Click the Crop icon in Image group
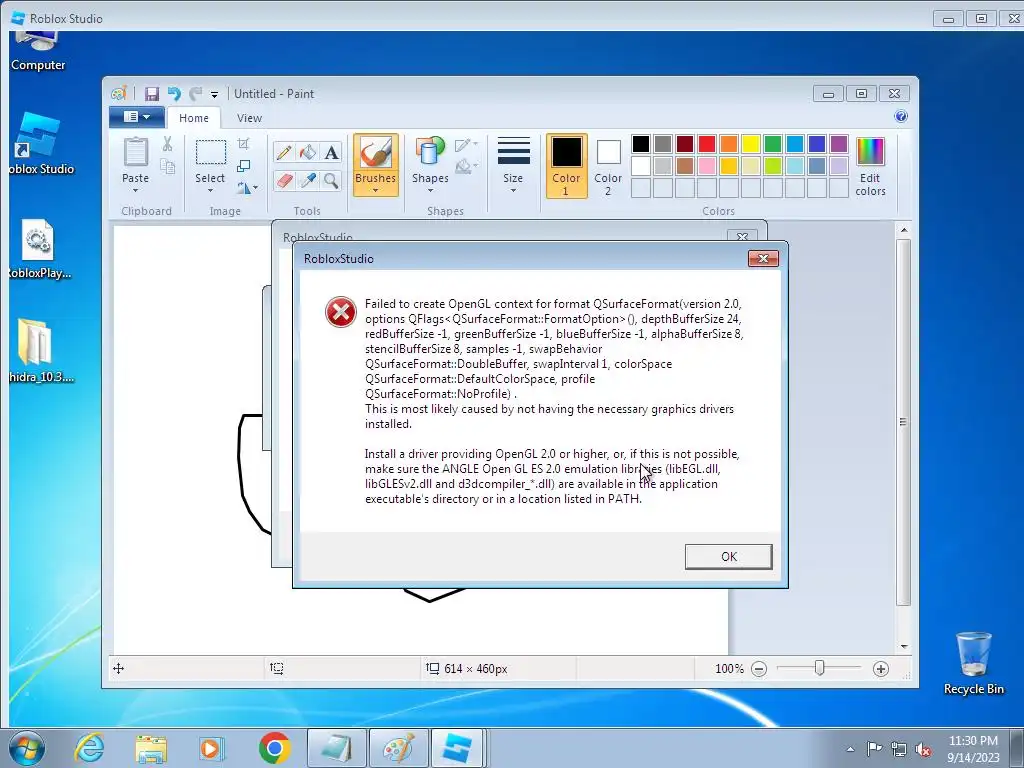Image resolution: width=1024 pixels, height=768 pixels. pyautogui.click(x=244, y=144)
